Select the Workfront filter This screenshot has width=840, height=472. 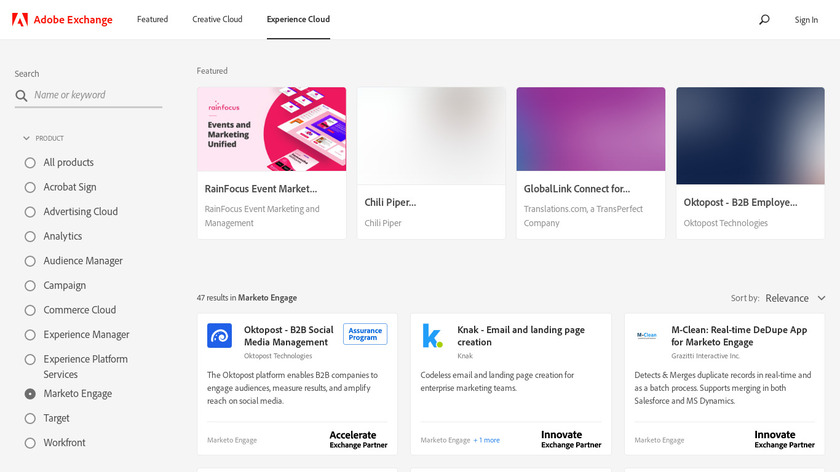tap(30, 443)
